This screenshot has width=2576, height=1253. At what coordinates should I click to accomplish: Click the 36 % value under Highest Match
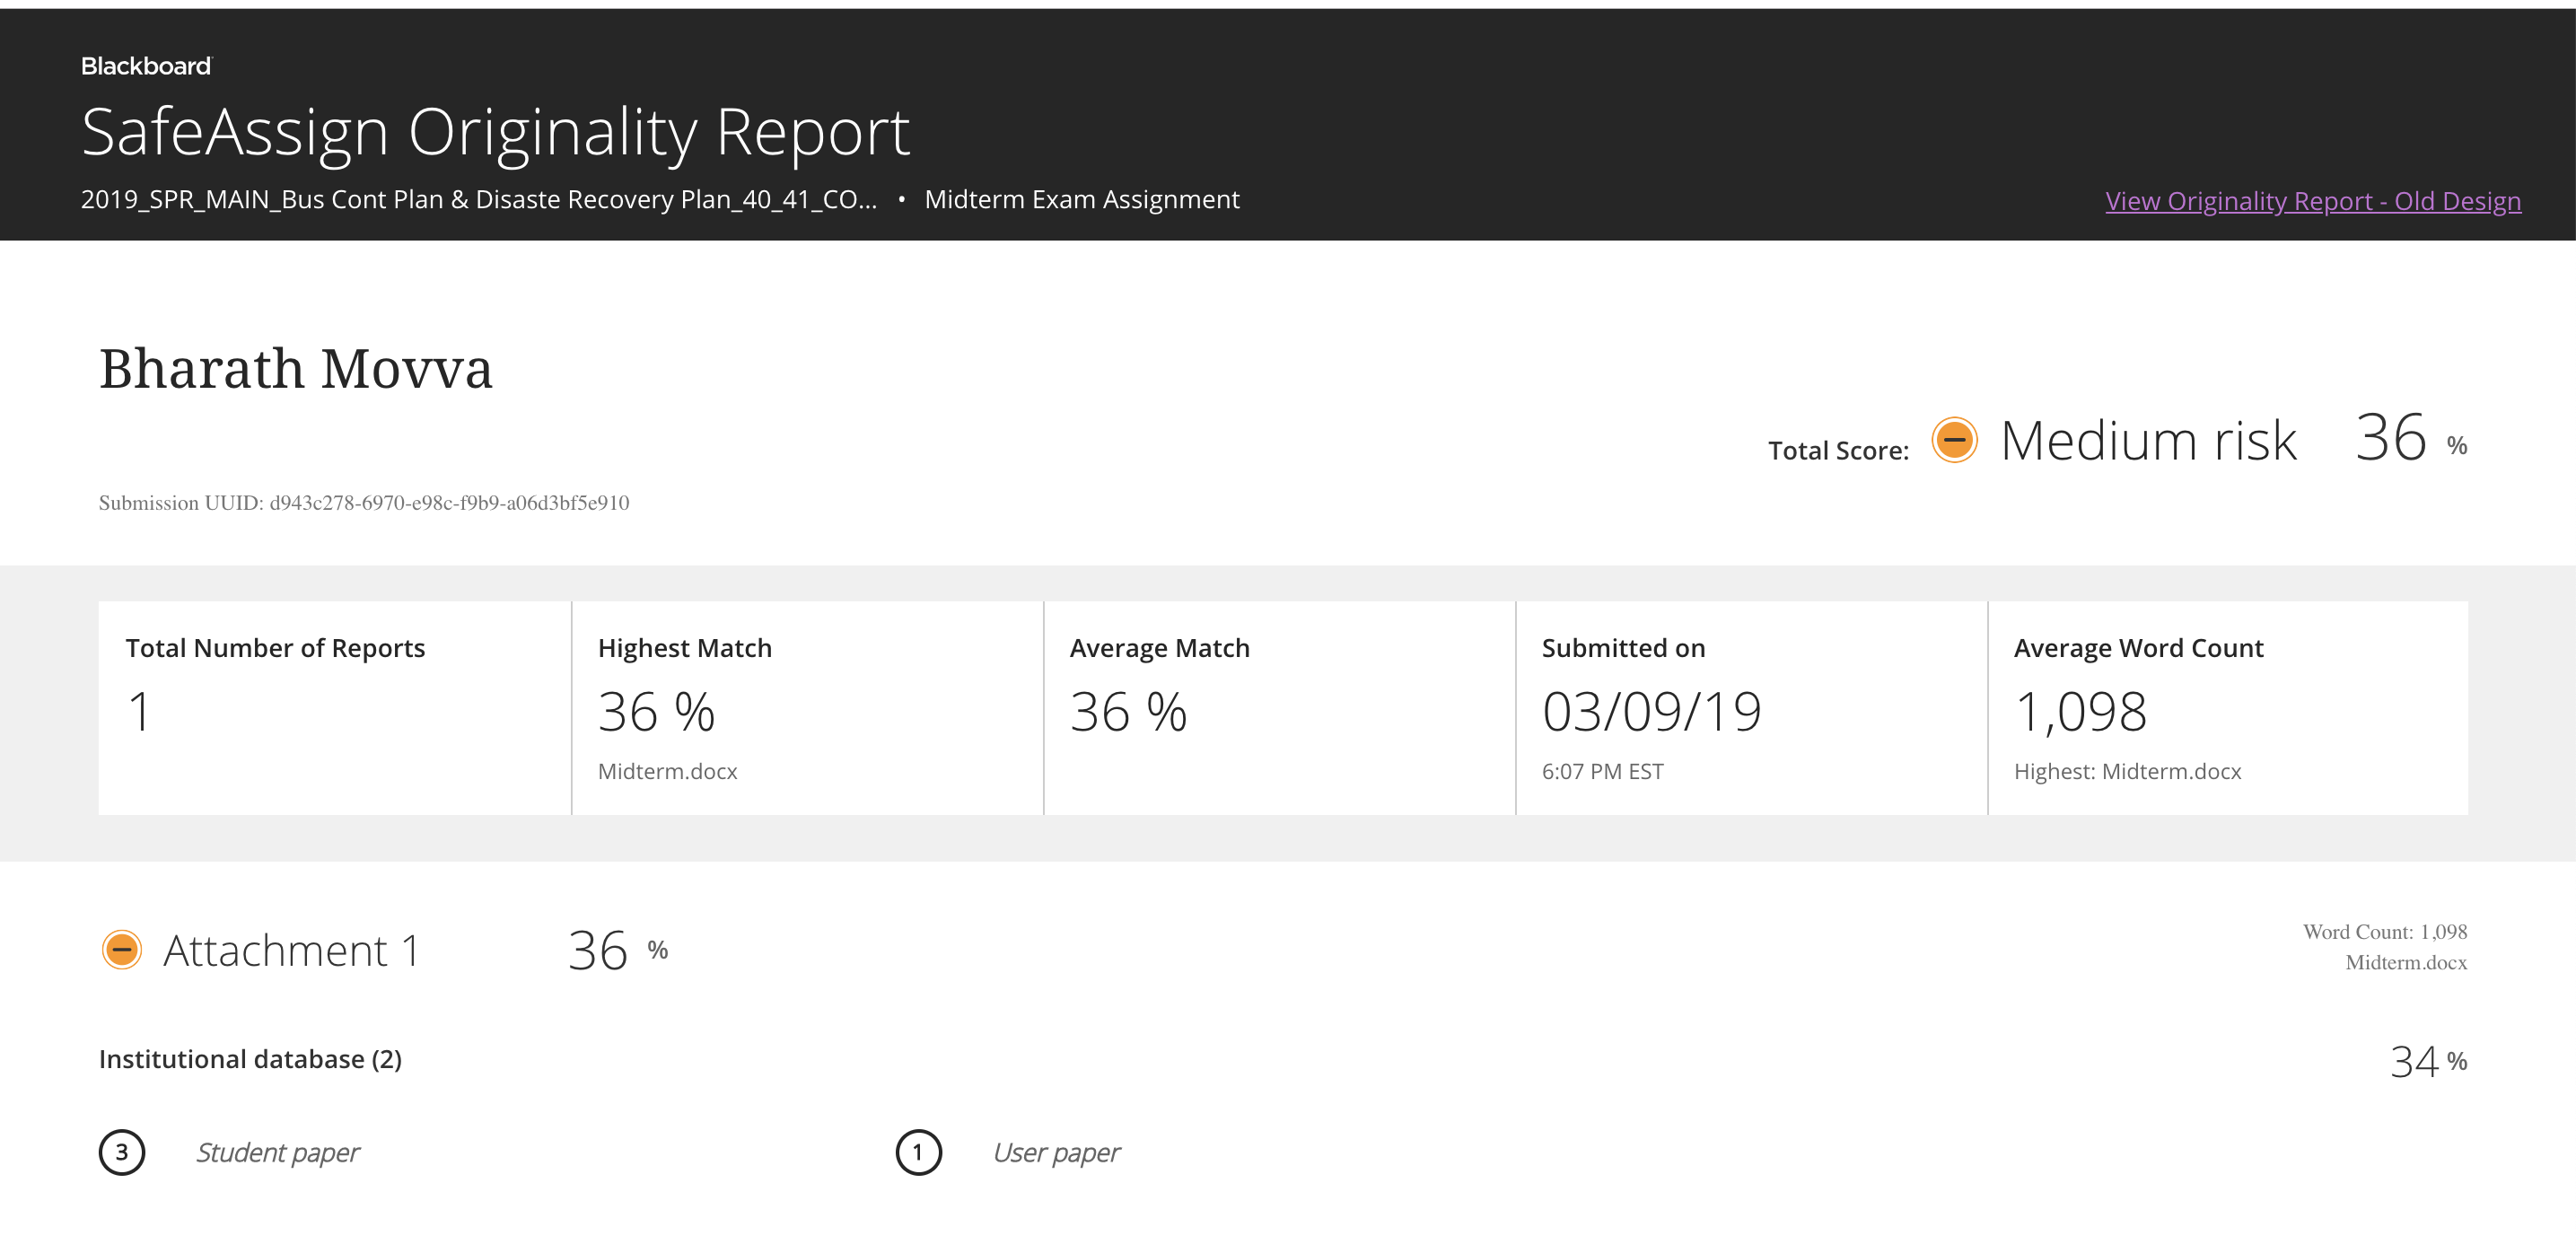pos(656,712)
